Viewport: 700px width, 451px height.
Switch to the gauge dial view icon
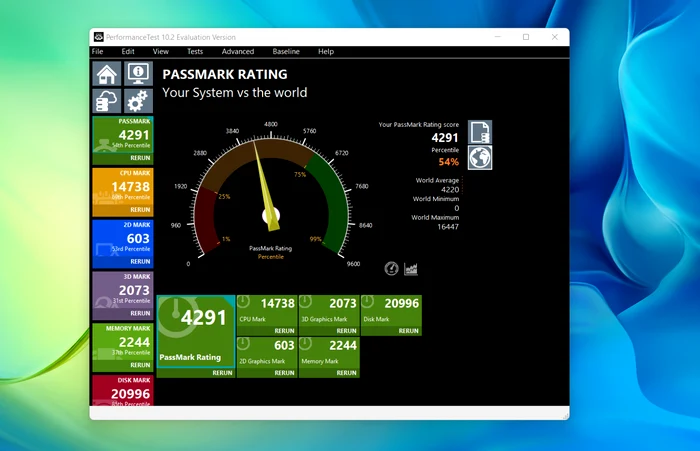(x=392, y=268)
